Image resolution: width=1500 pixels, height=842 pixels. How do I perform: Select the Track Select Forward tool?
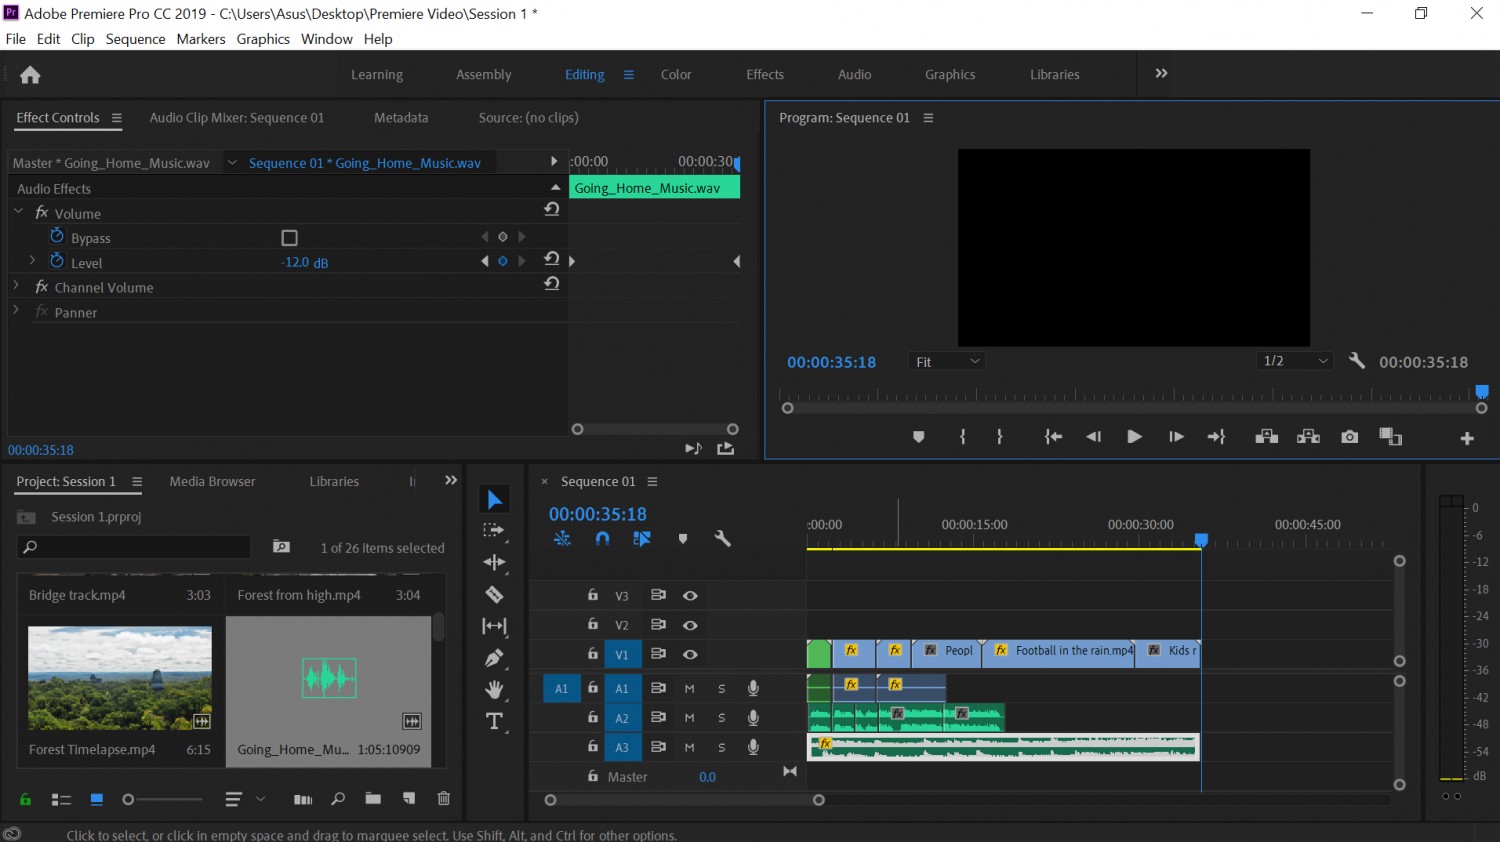pos(494,531)
